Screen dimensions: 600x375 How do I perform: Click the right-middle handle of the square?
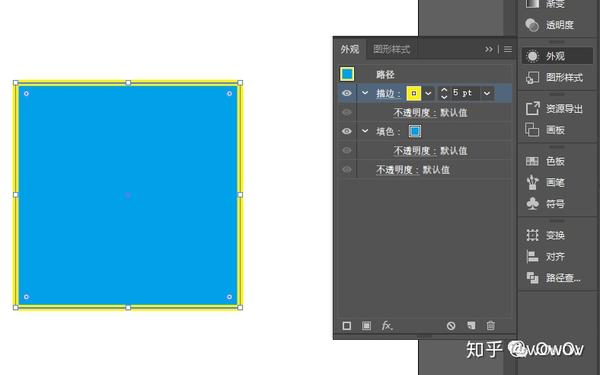240,195
